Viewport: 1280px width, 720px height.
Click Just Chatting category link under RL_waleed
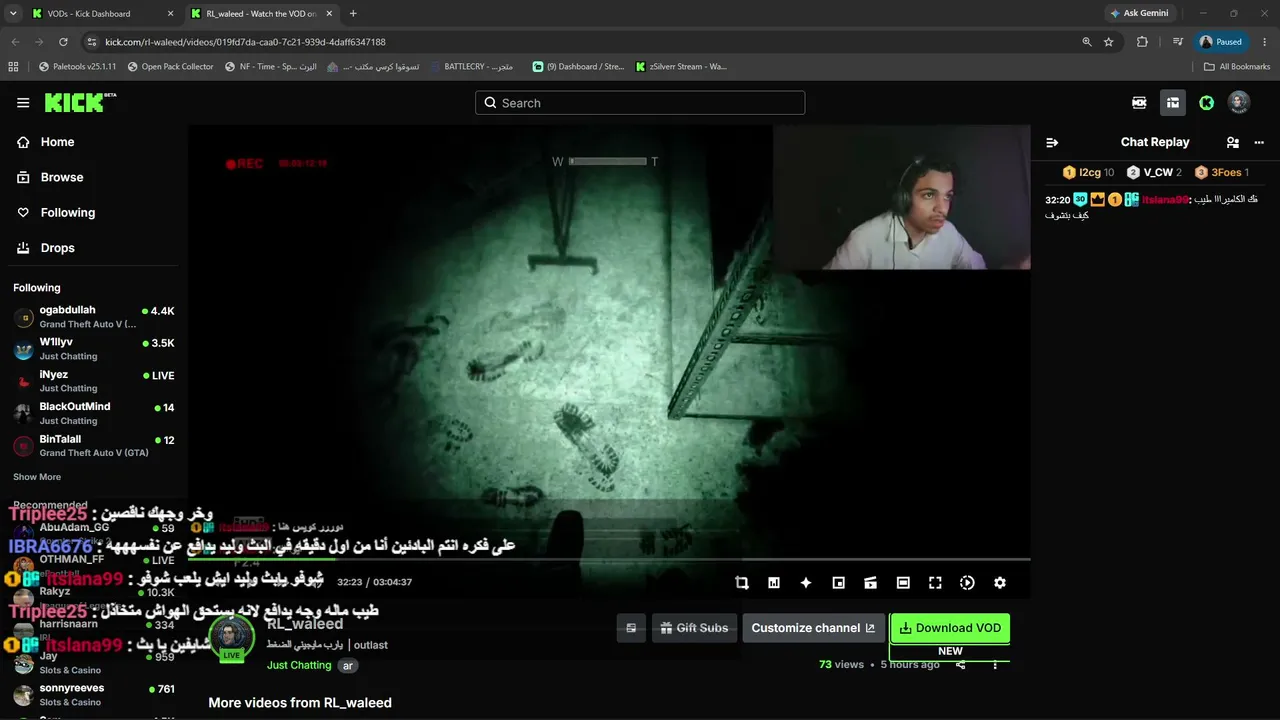(299, 665)
